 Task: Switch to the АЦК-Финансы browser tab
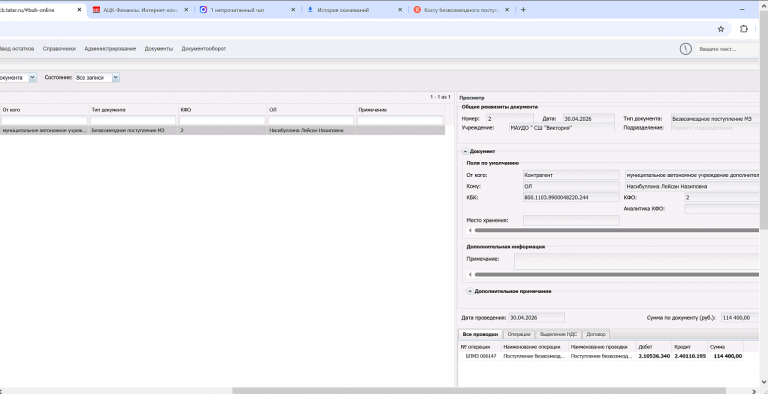tap(140, 9)
